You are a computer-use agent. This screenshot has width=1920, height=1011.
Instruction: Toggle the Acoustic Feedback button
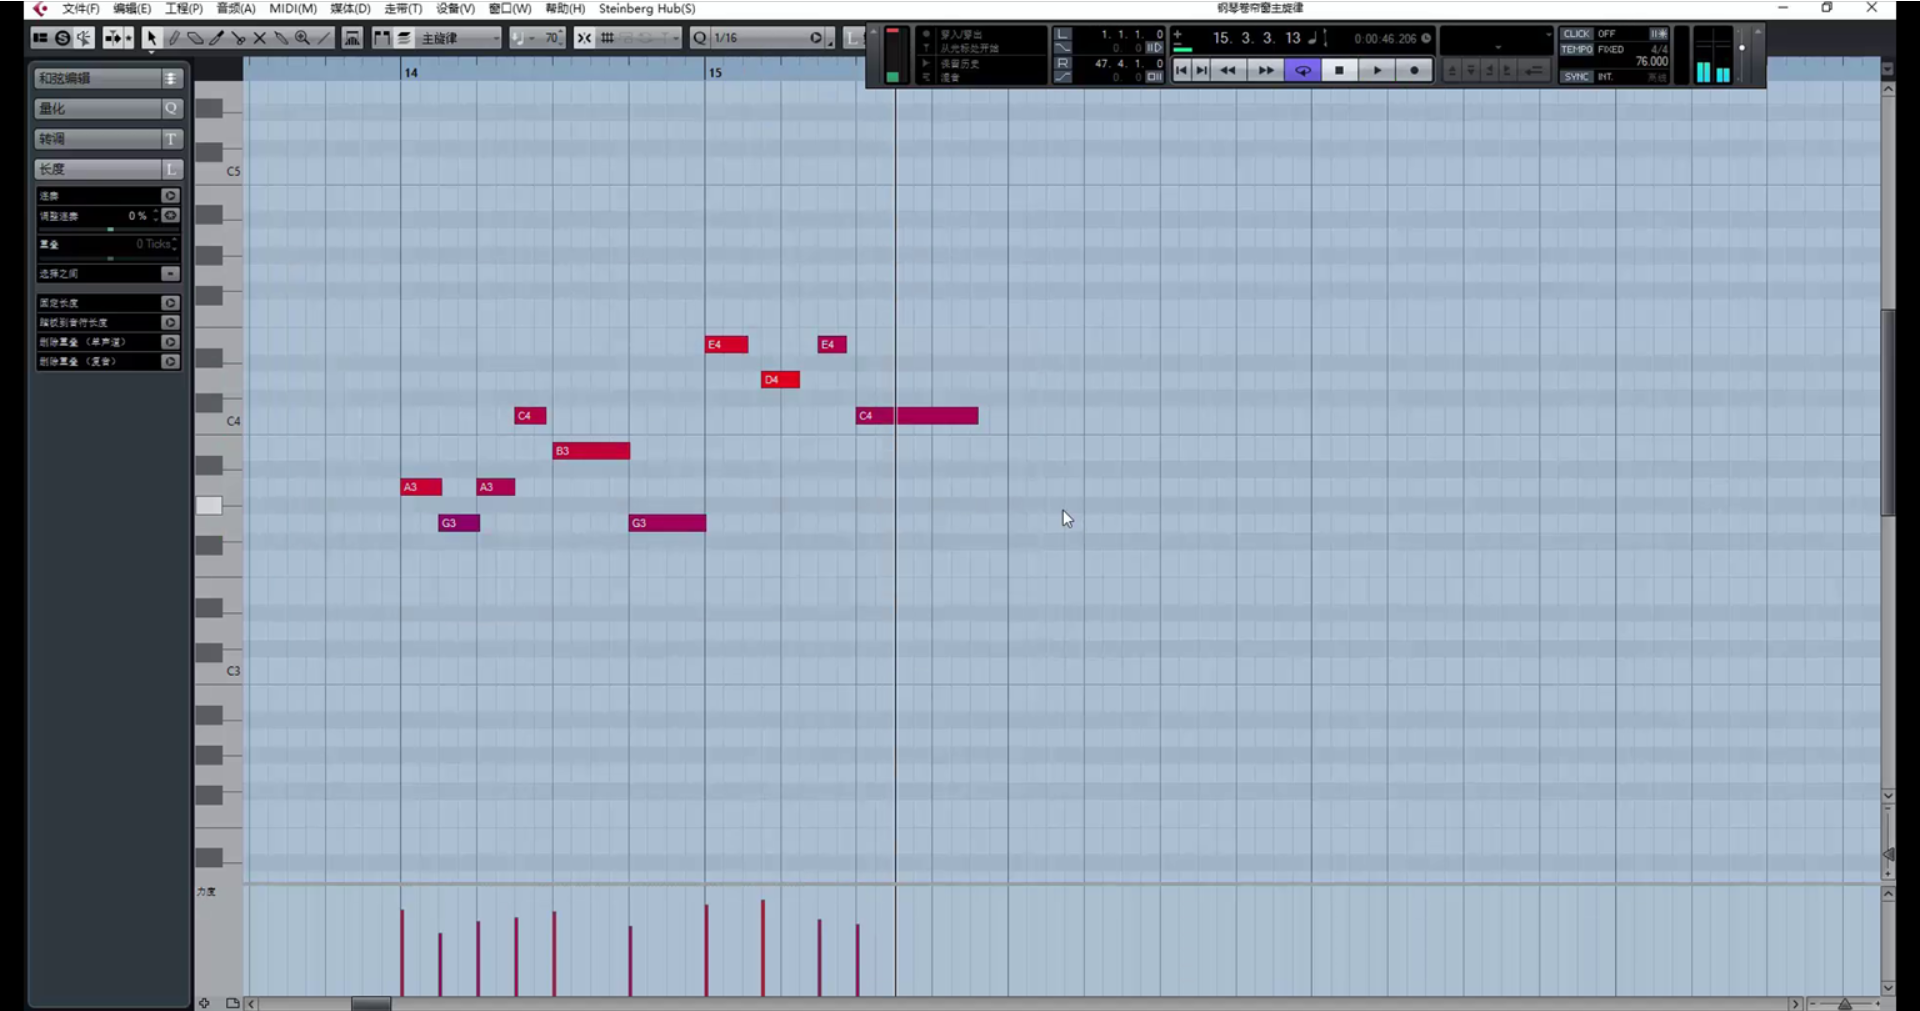click(x=83, y=38)
